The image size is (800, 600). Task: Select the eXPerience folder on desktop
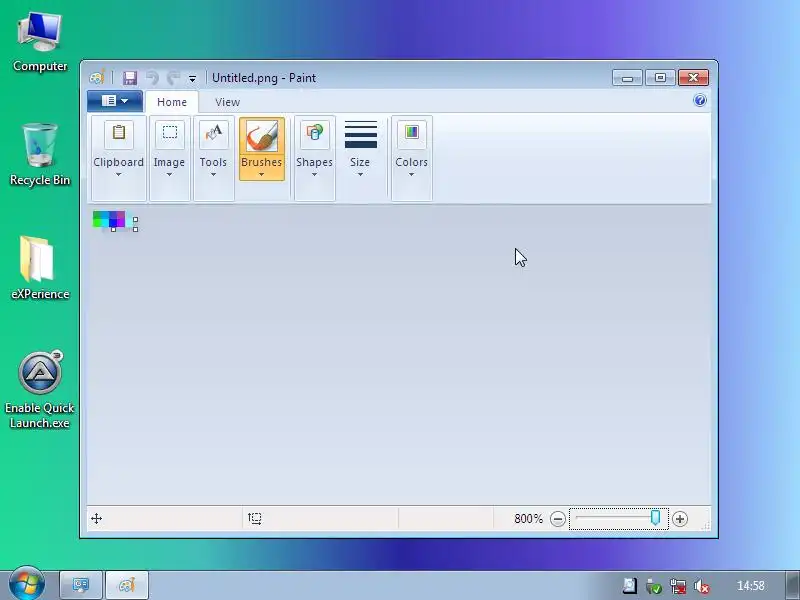pyautogui.click(x=40, y=268)
